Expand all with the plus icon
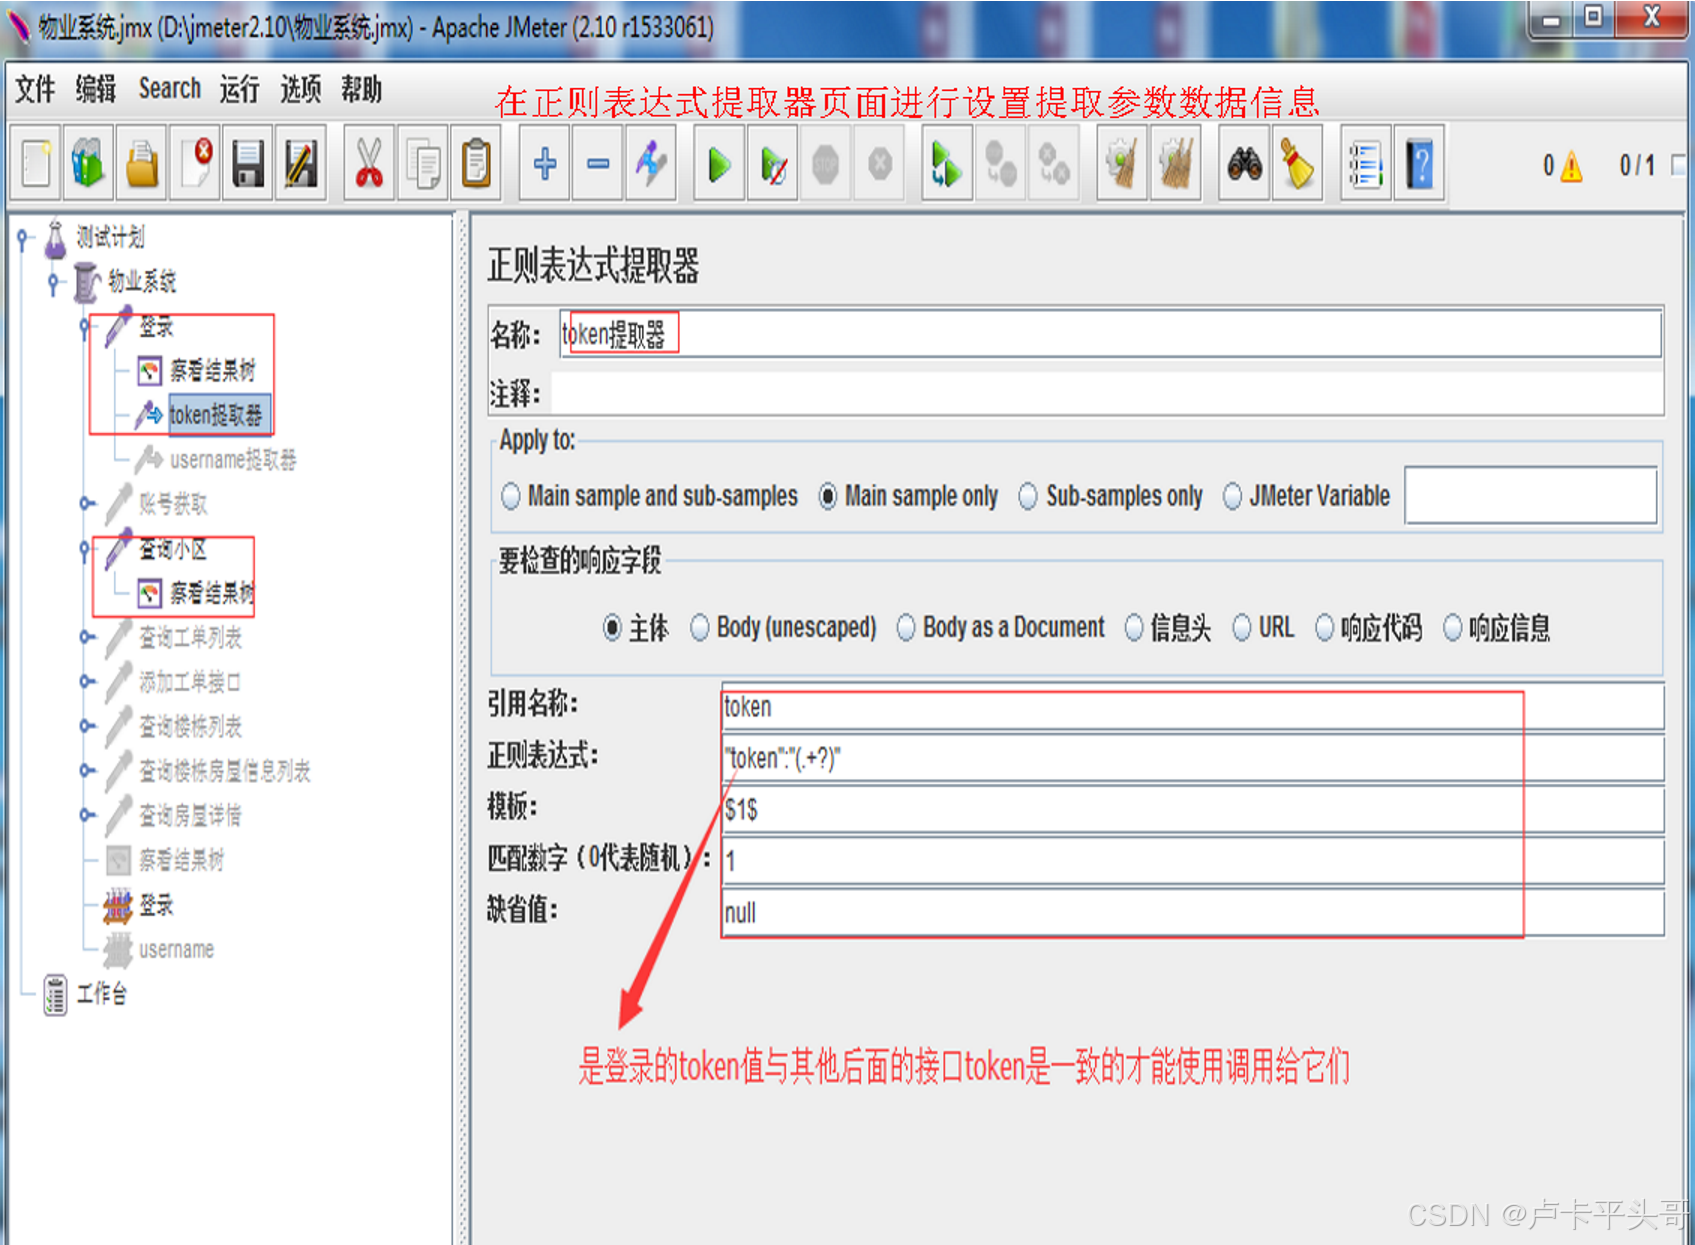The height and width of the screenshot is (1245, 1695). (x=545, y=163)
